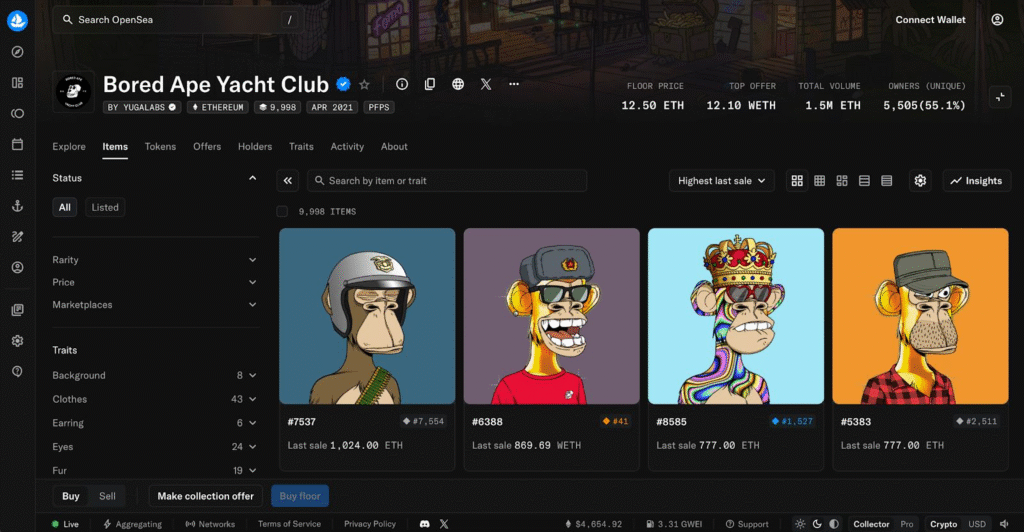Select the Listed status filter

105,208
